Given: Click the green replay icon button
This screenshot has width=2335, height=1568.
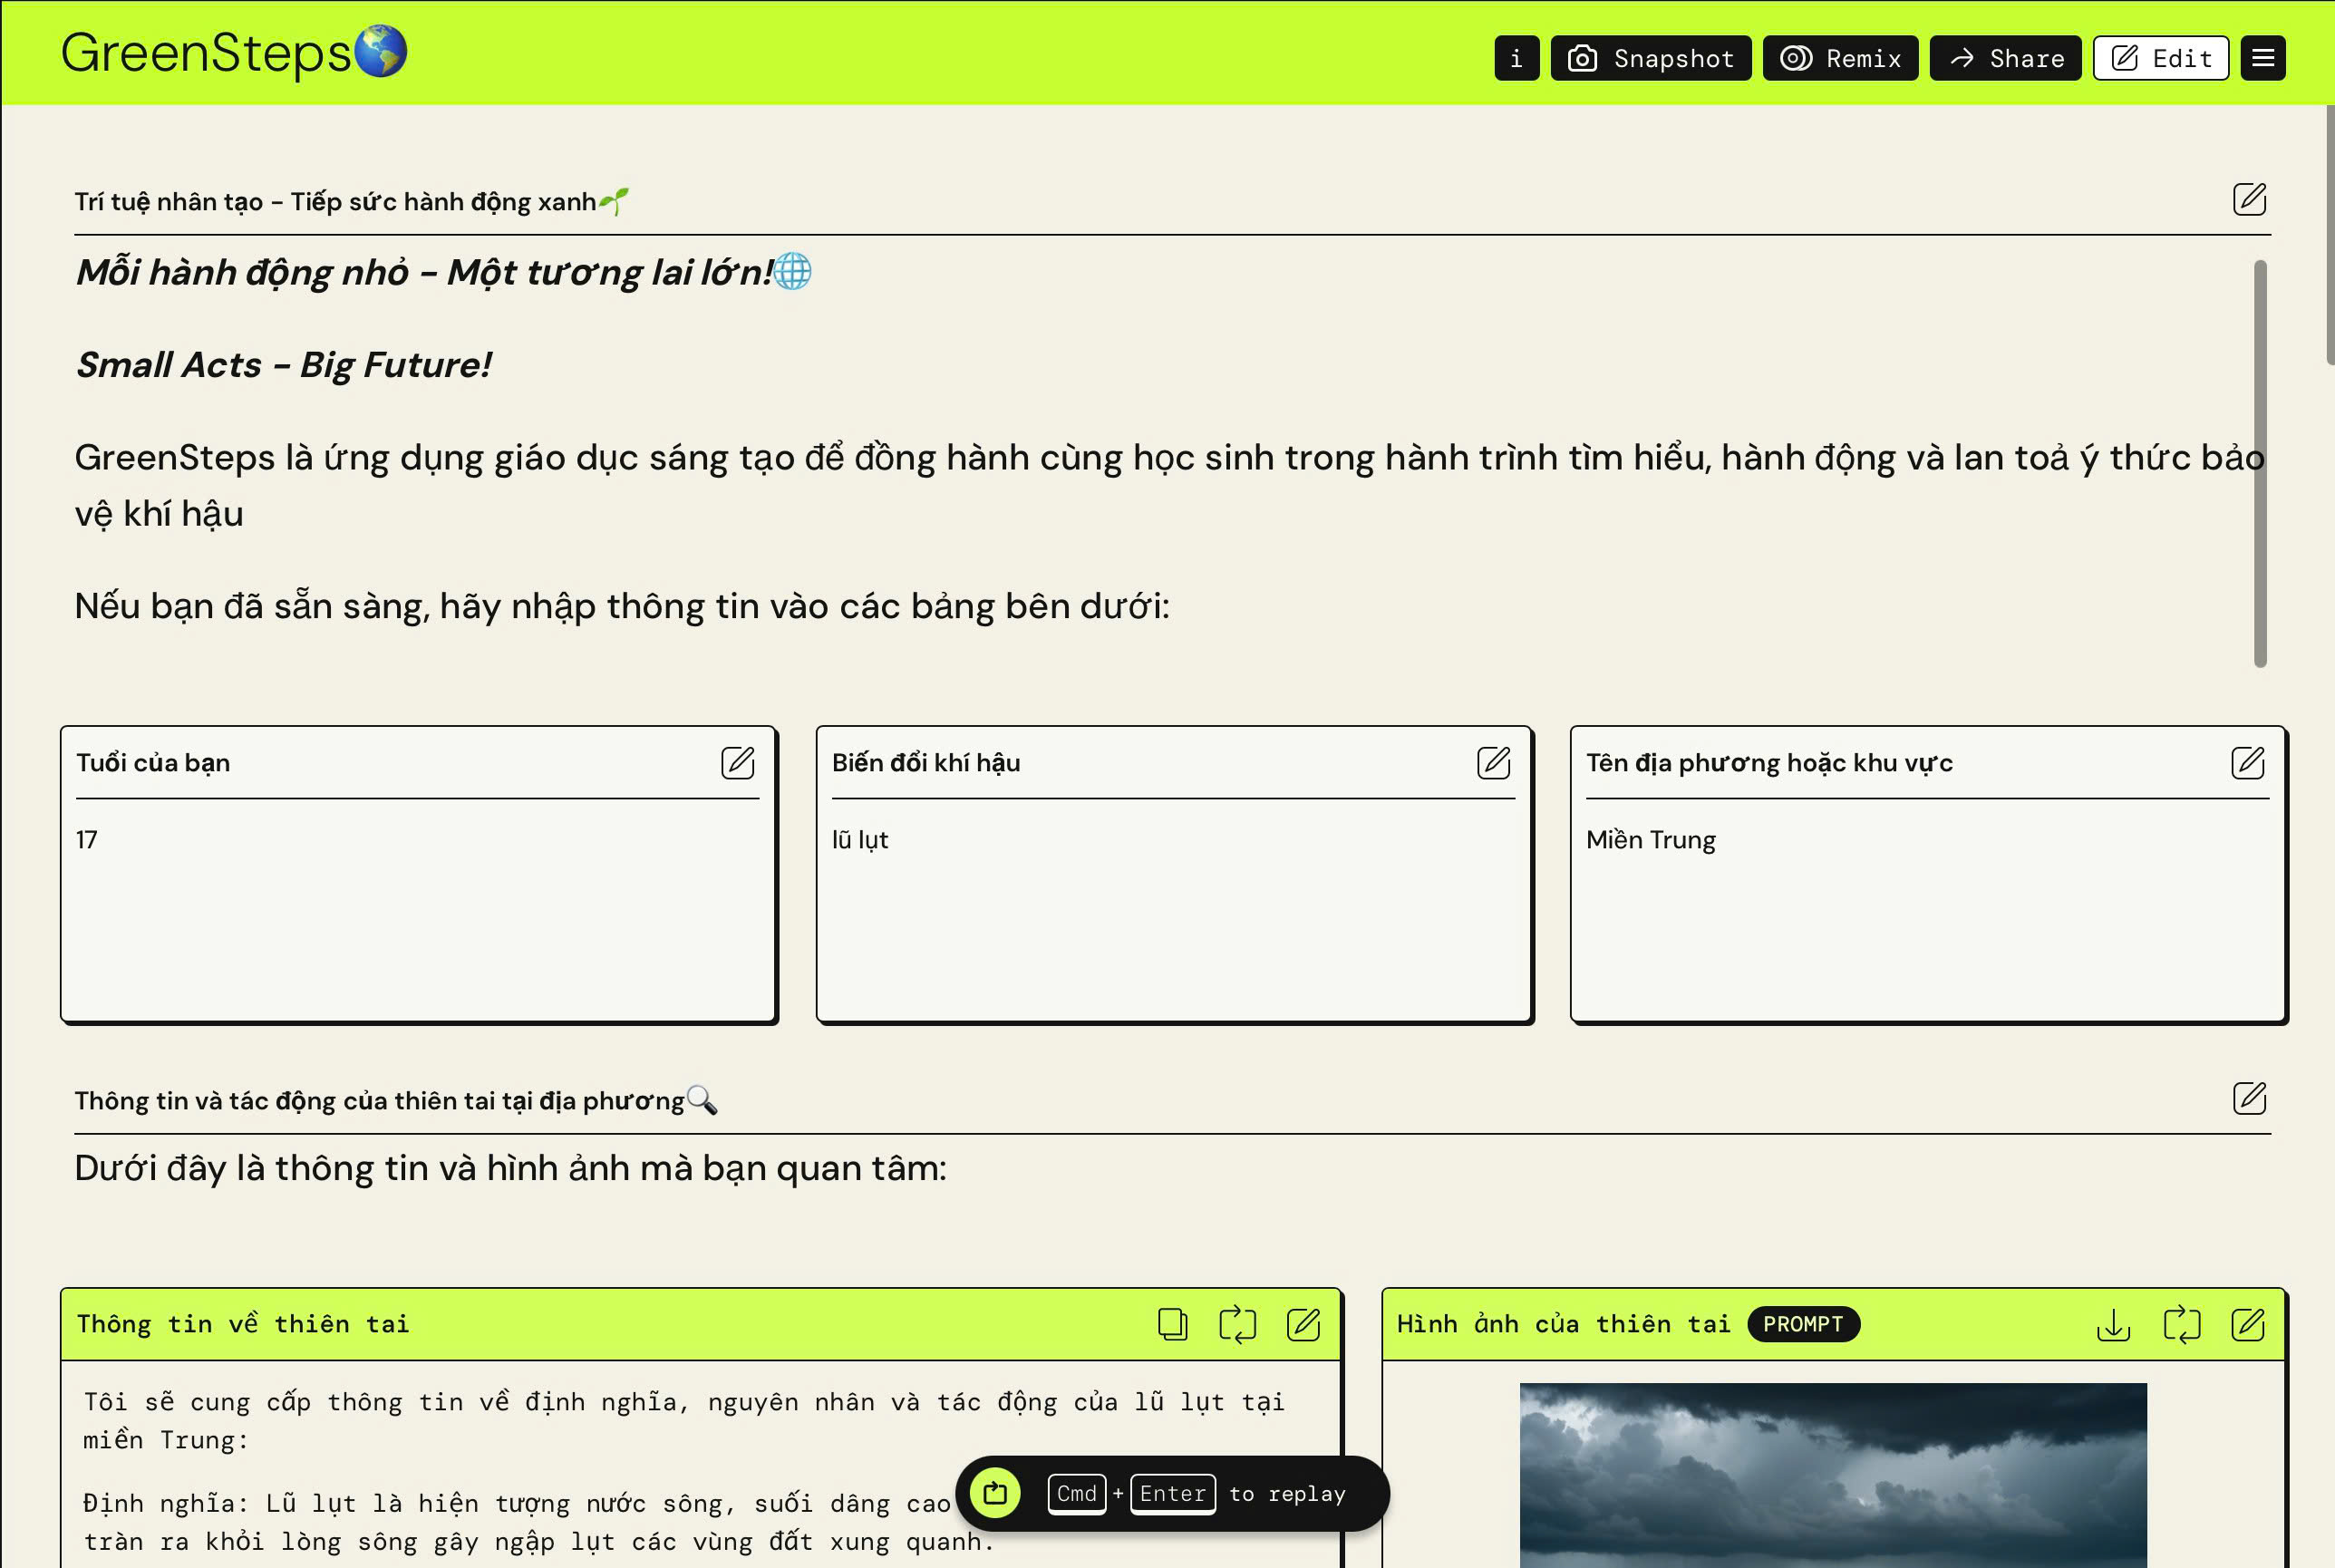Looking at the screenshot, I should pyautogui.click(x=995, y=1493).
